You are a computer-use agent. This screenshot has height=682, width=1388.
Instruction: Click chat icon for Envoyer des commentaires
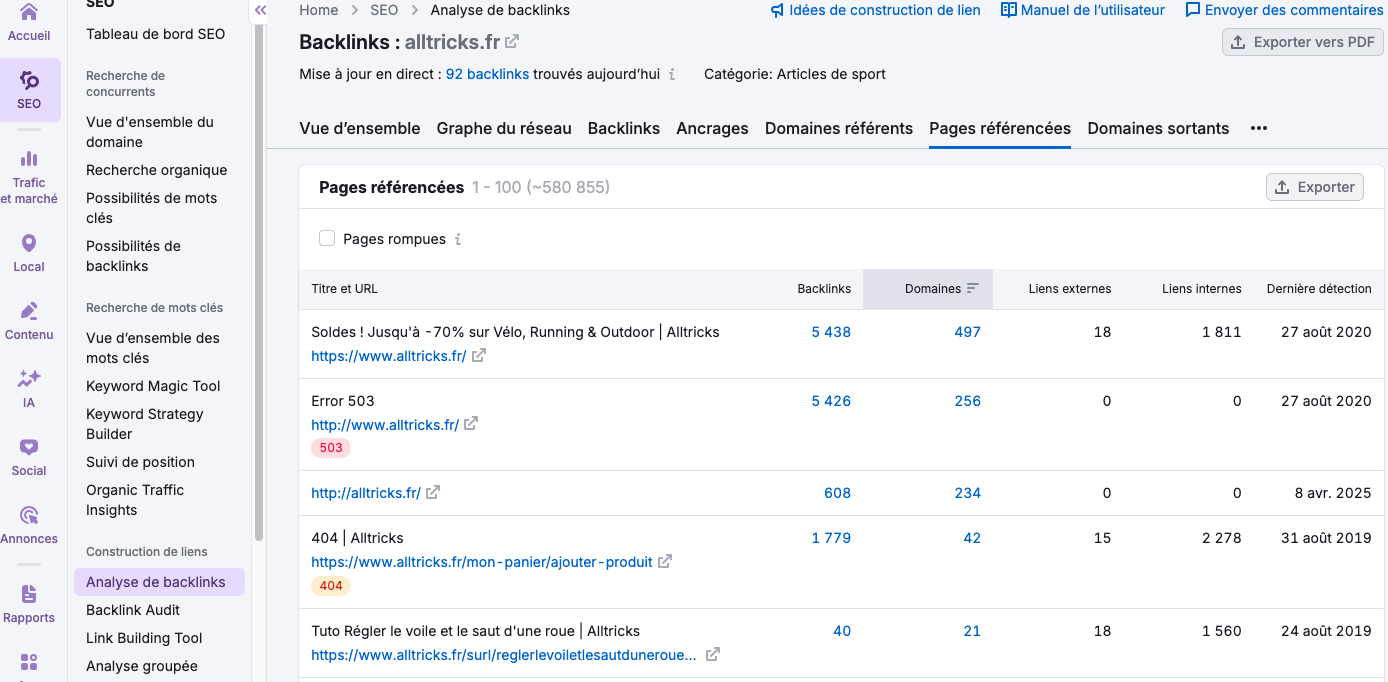click(x=1193, y=10)
